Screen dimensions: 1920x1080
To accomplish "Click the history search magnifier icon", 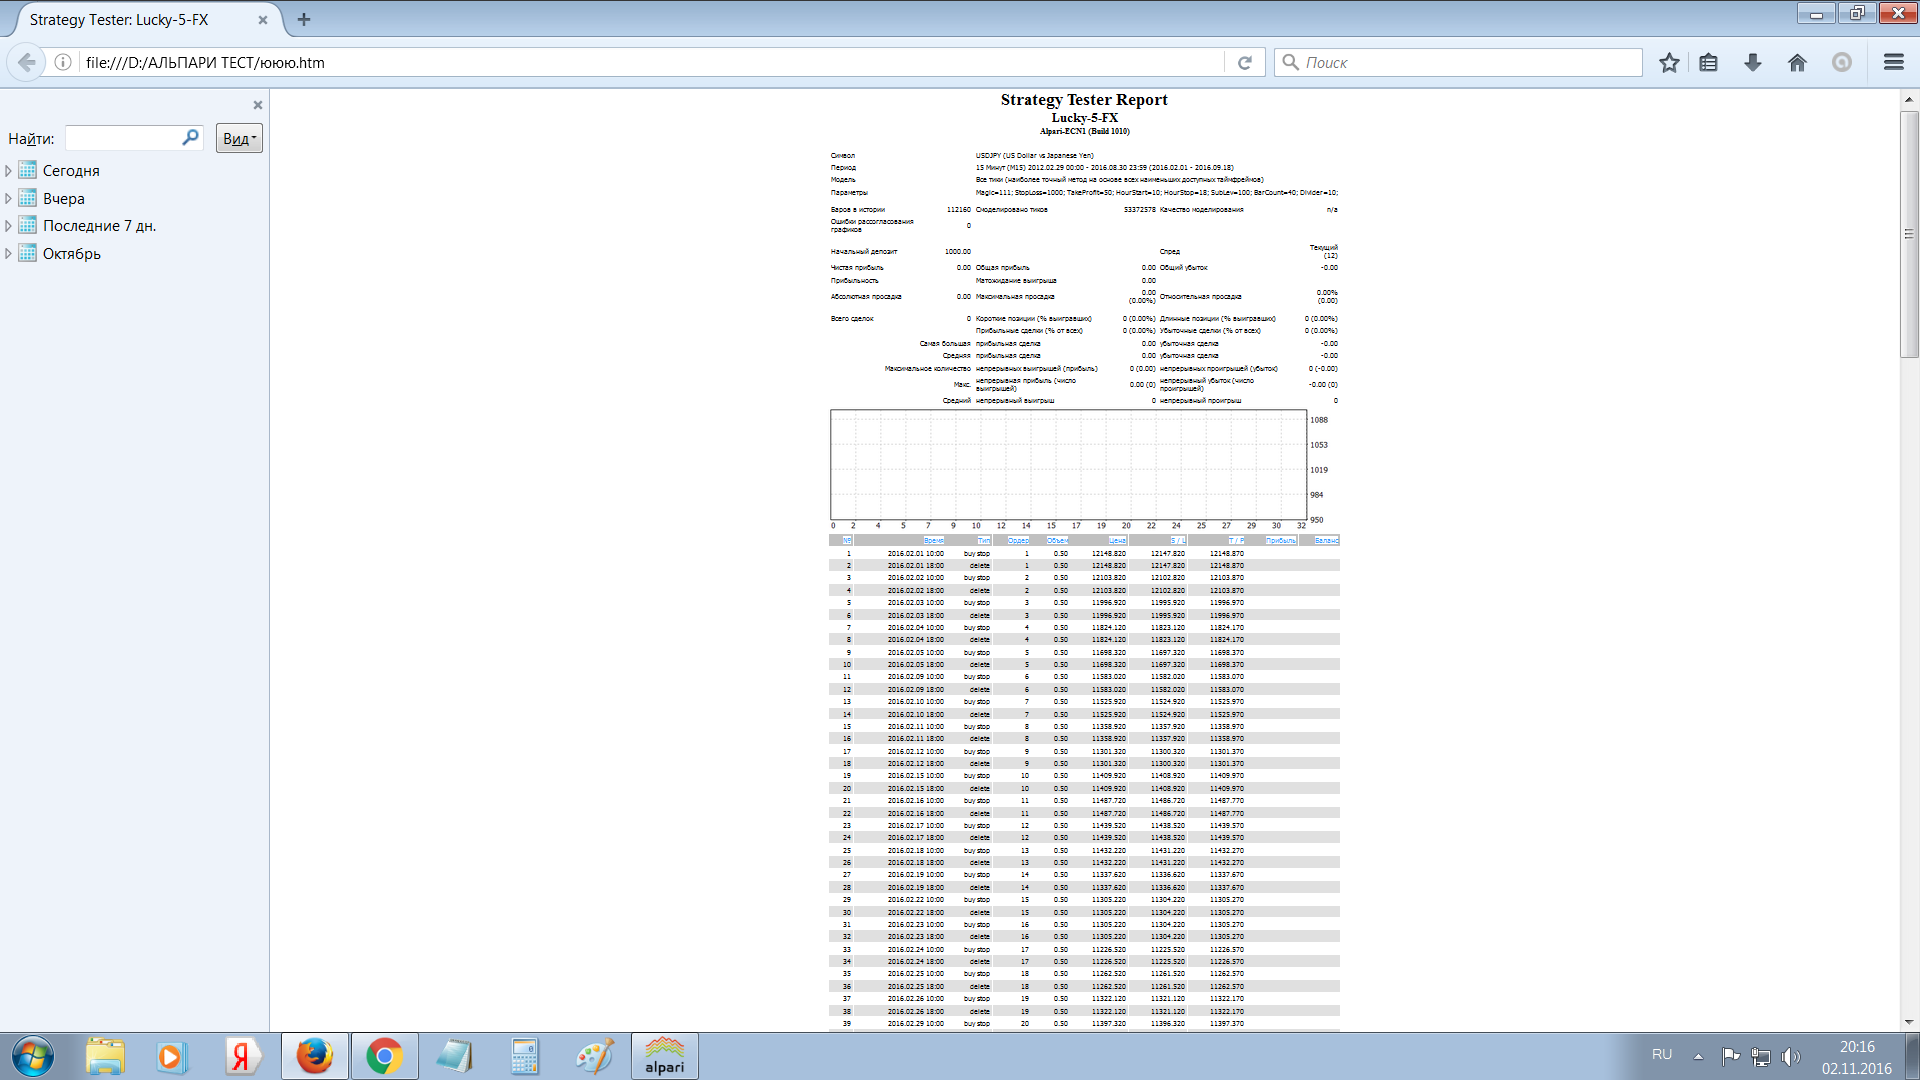I will click(190, 137).
